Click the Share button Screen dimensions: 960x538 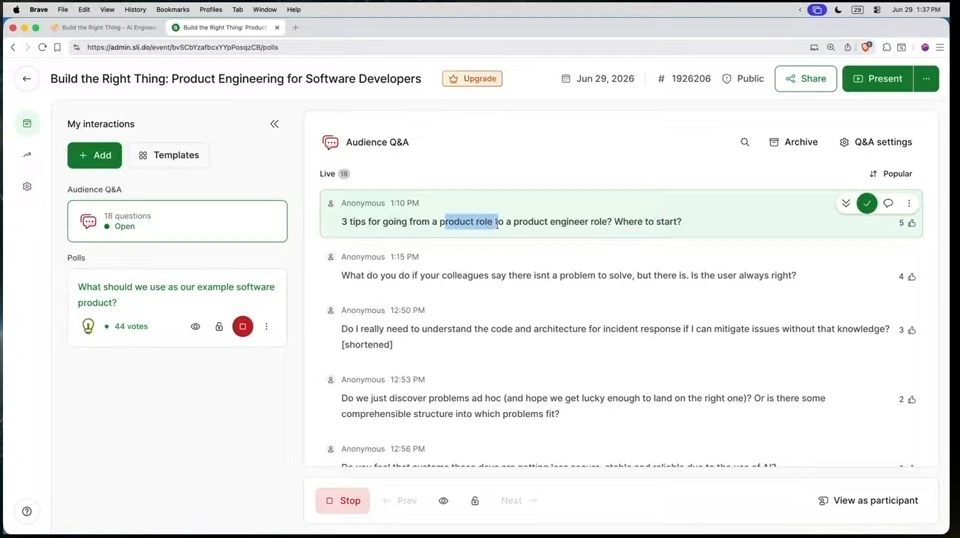[x=806, y=79]
